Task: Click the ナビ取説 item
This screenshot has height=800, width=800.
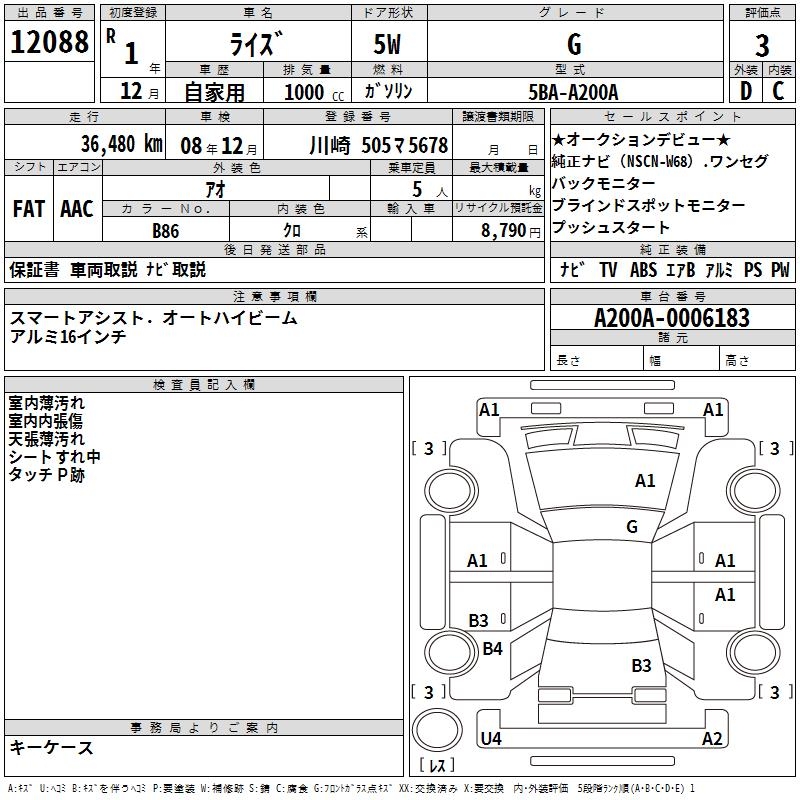Action: (176, 269)
